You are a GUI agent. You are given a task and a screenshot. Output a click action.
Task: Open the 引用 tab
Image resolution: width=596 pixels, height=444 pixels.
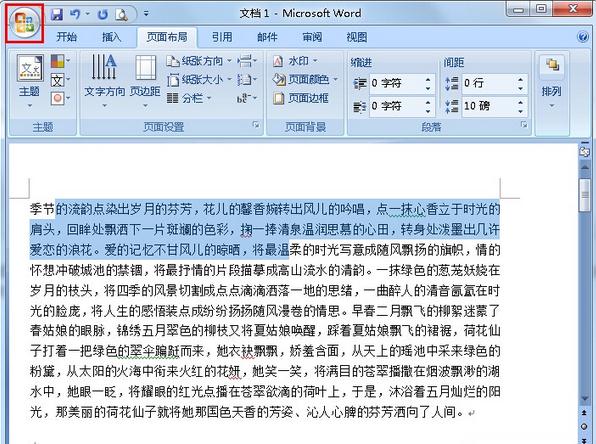222,37
